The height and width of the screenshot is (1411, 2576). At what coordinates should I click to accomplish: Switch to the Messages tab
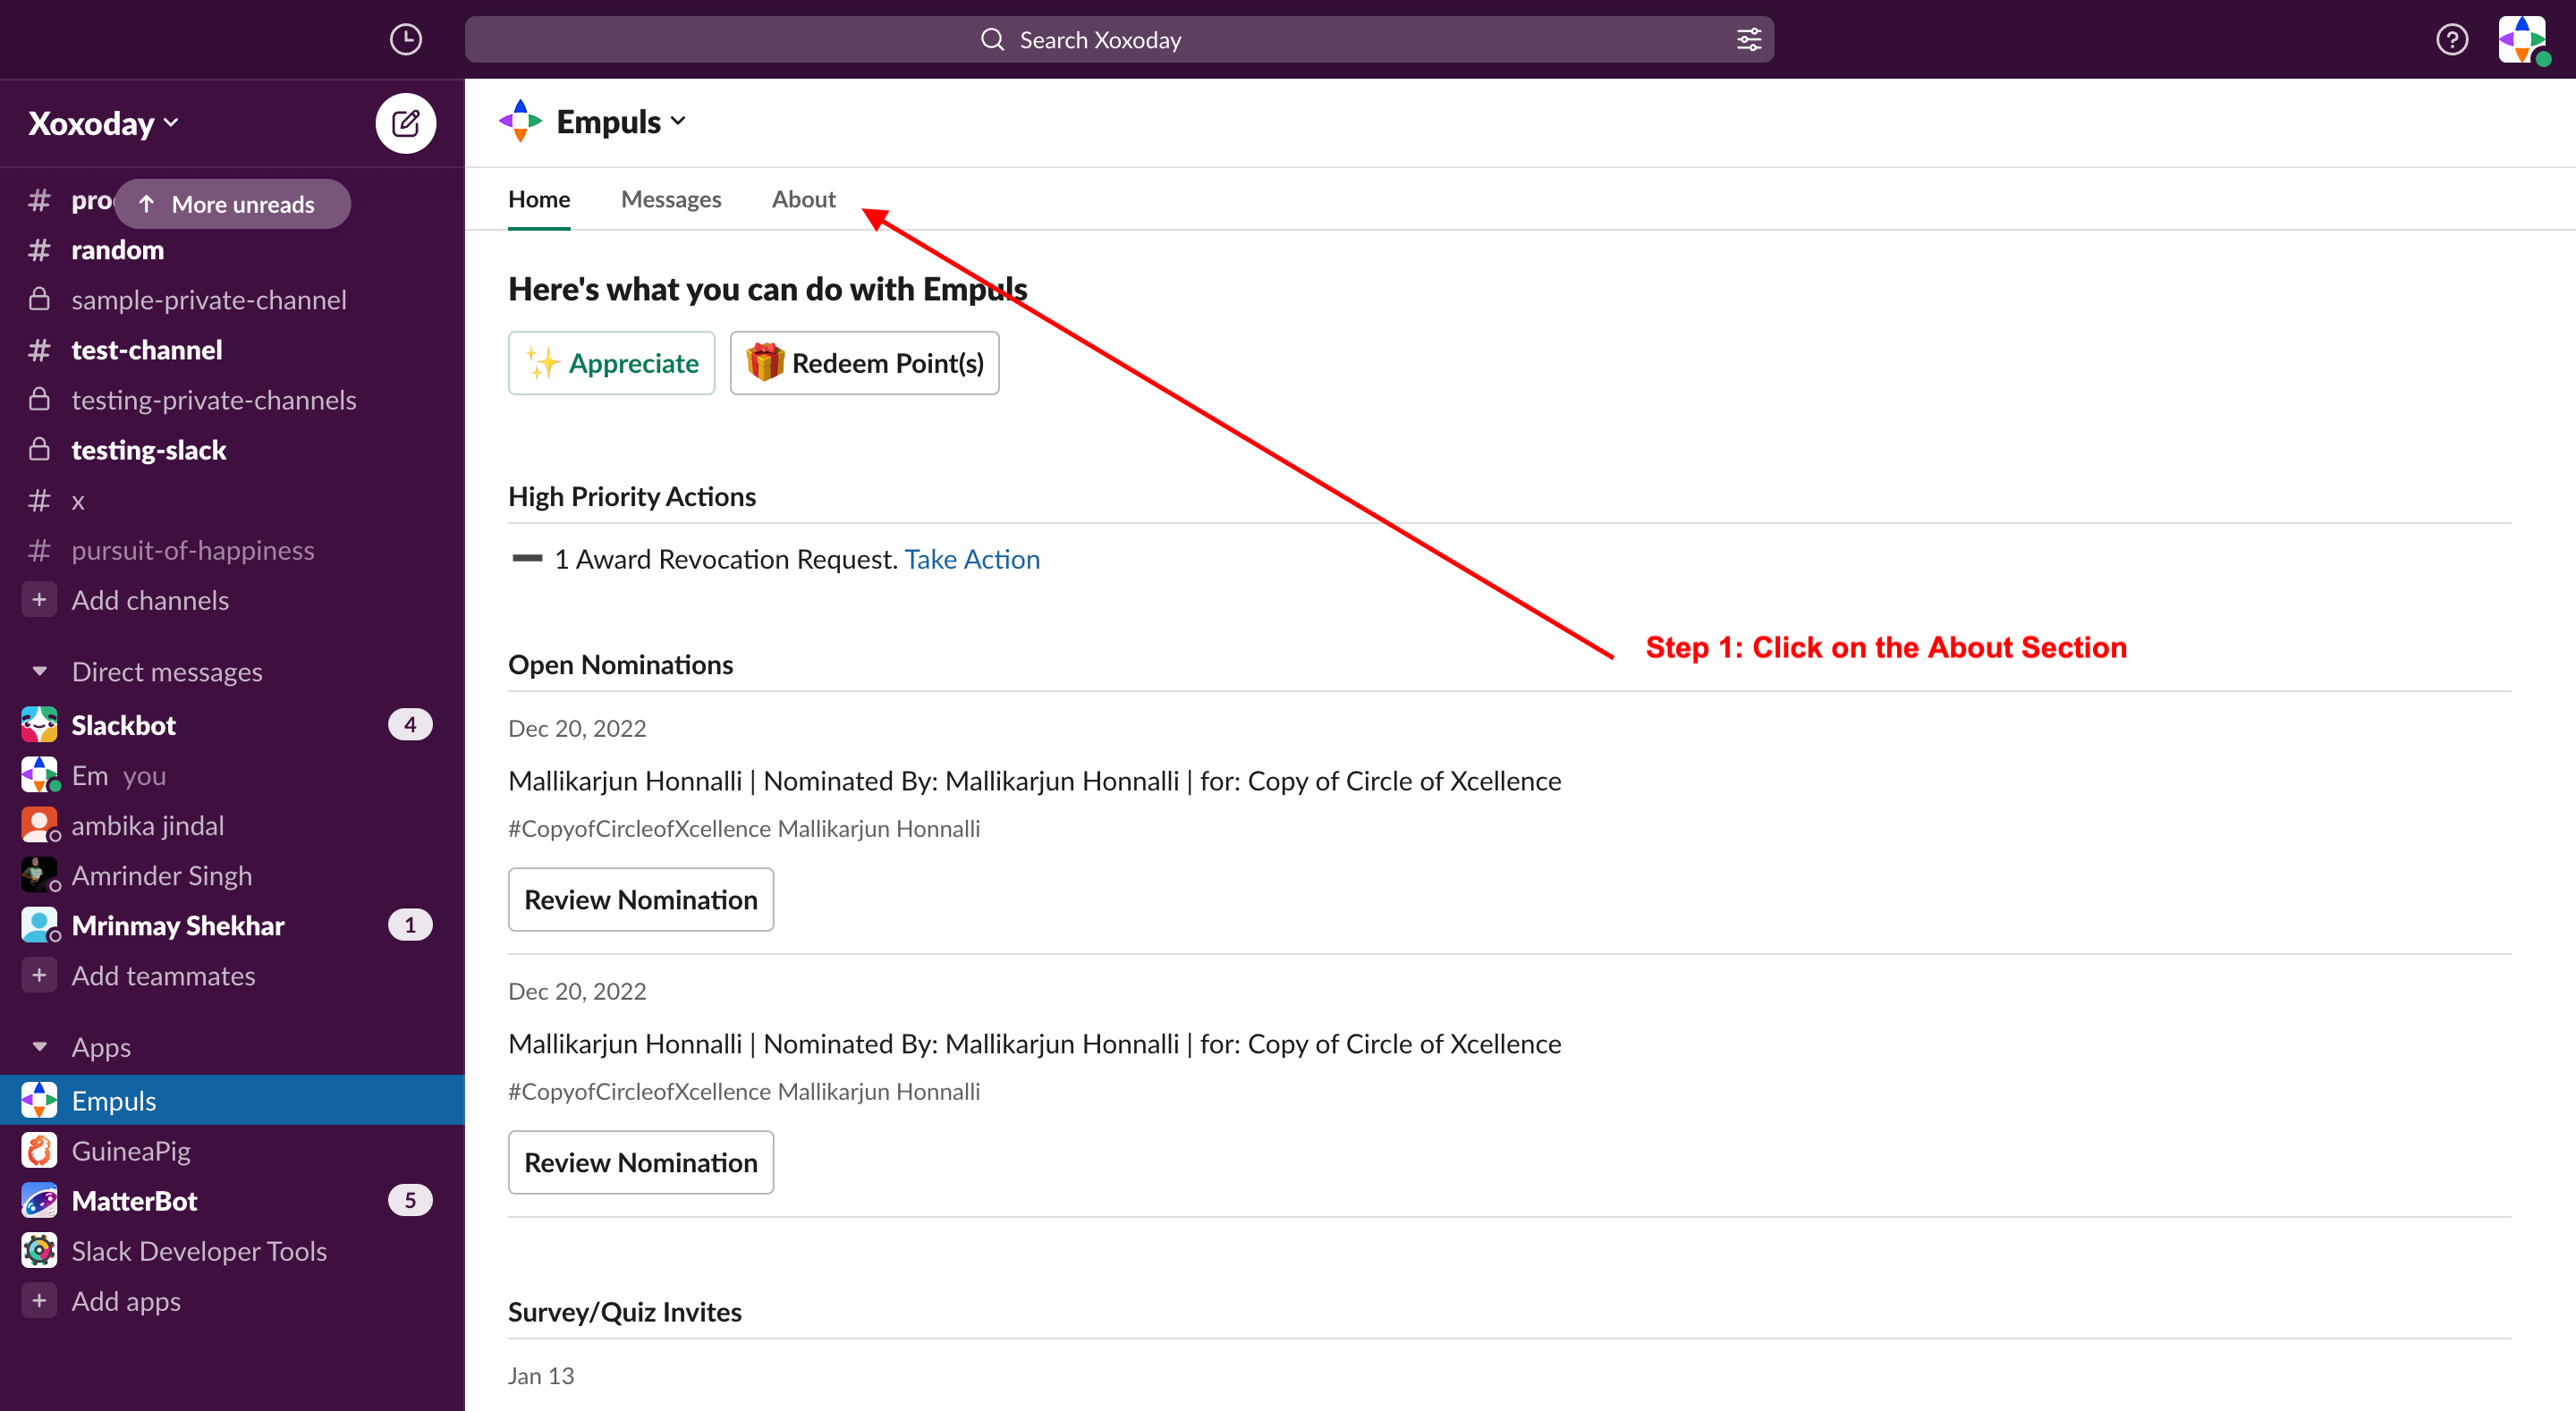point(671,199)
